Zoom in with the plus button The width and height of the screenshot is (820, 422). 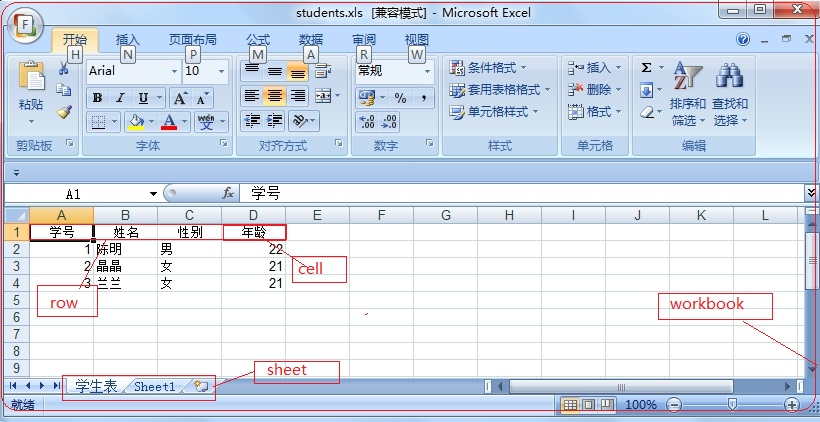pyautogui.click(x=792, y=404)
